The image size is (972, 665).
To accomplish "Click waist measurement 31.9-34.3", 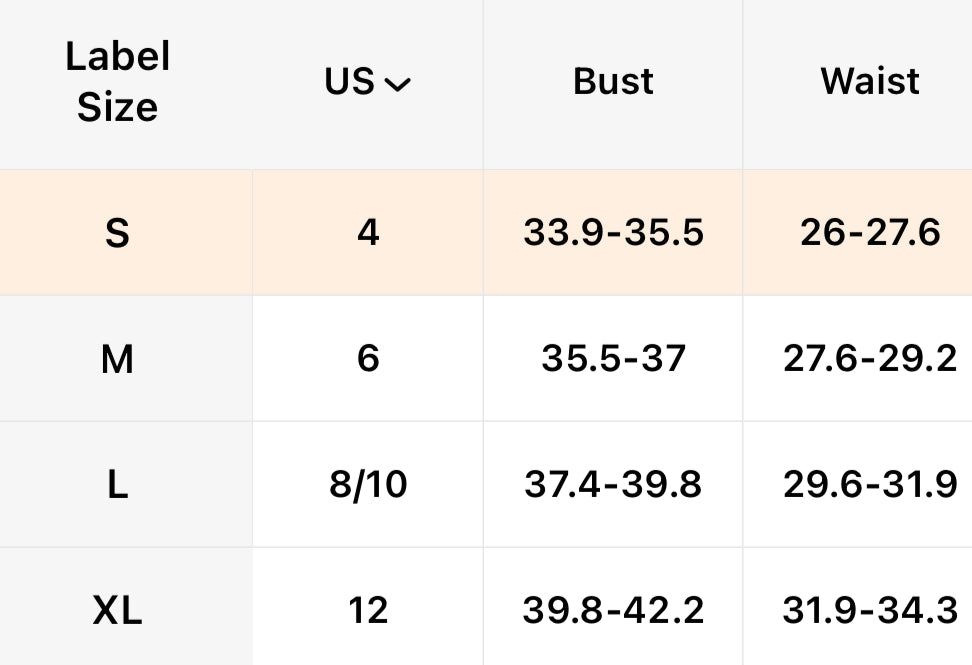I will point(870,610).
